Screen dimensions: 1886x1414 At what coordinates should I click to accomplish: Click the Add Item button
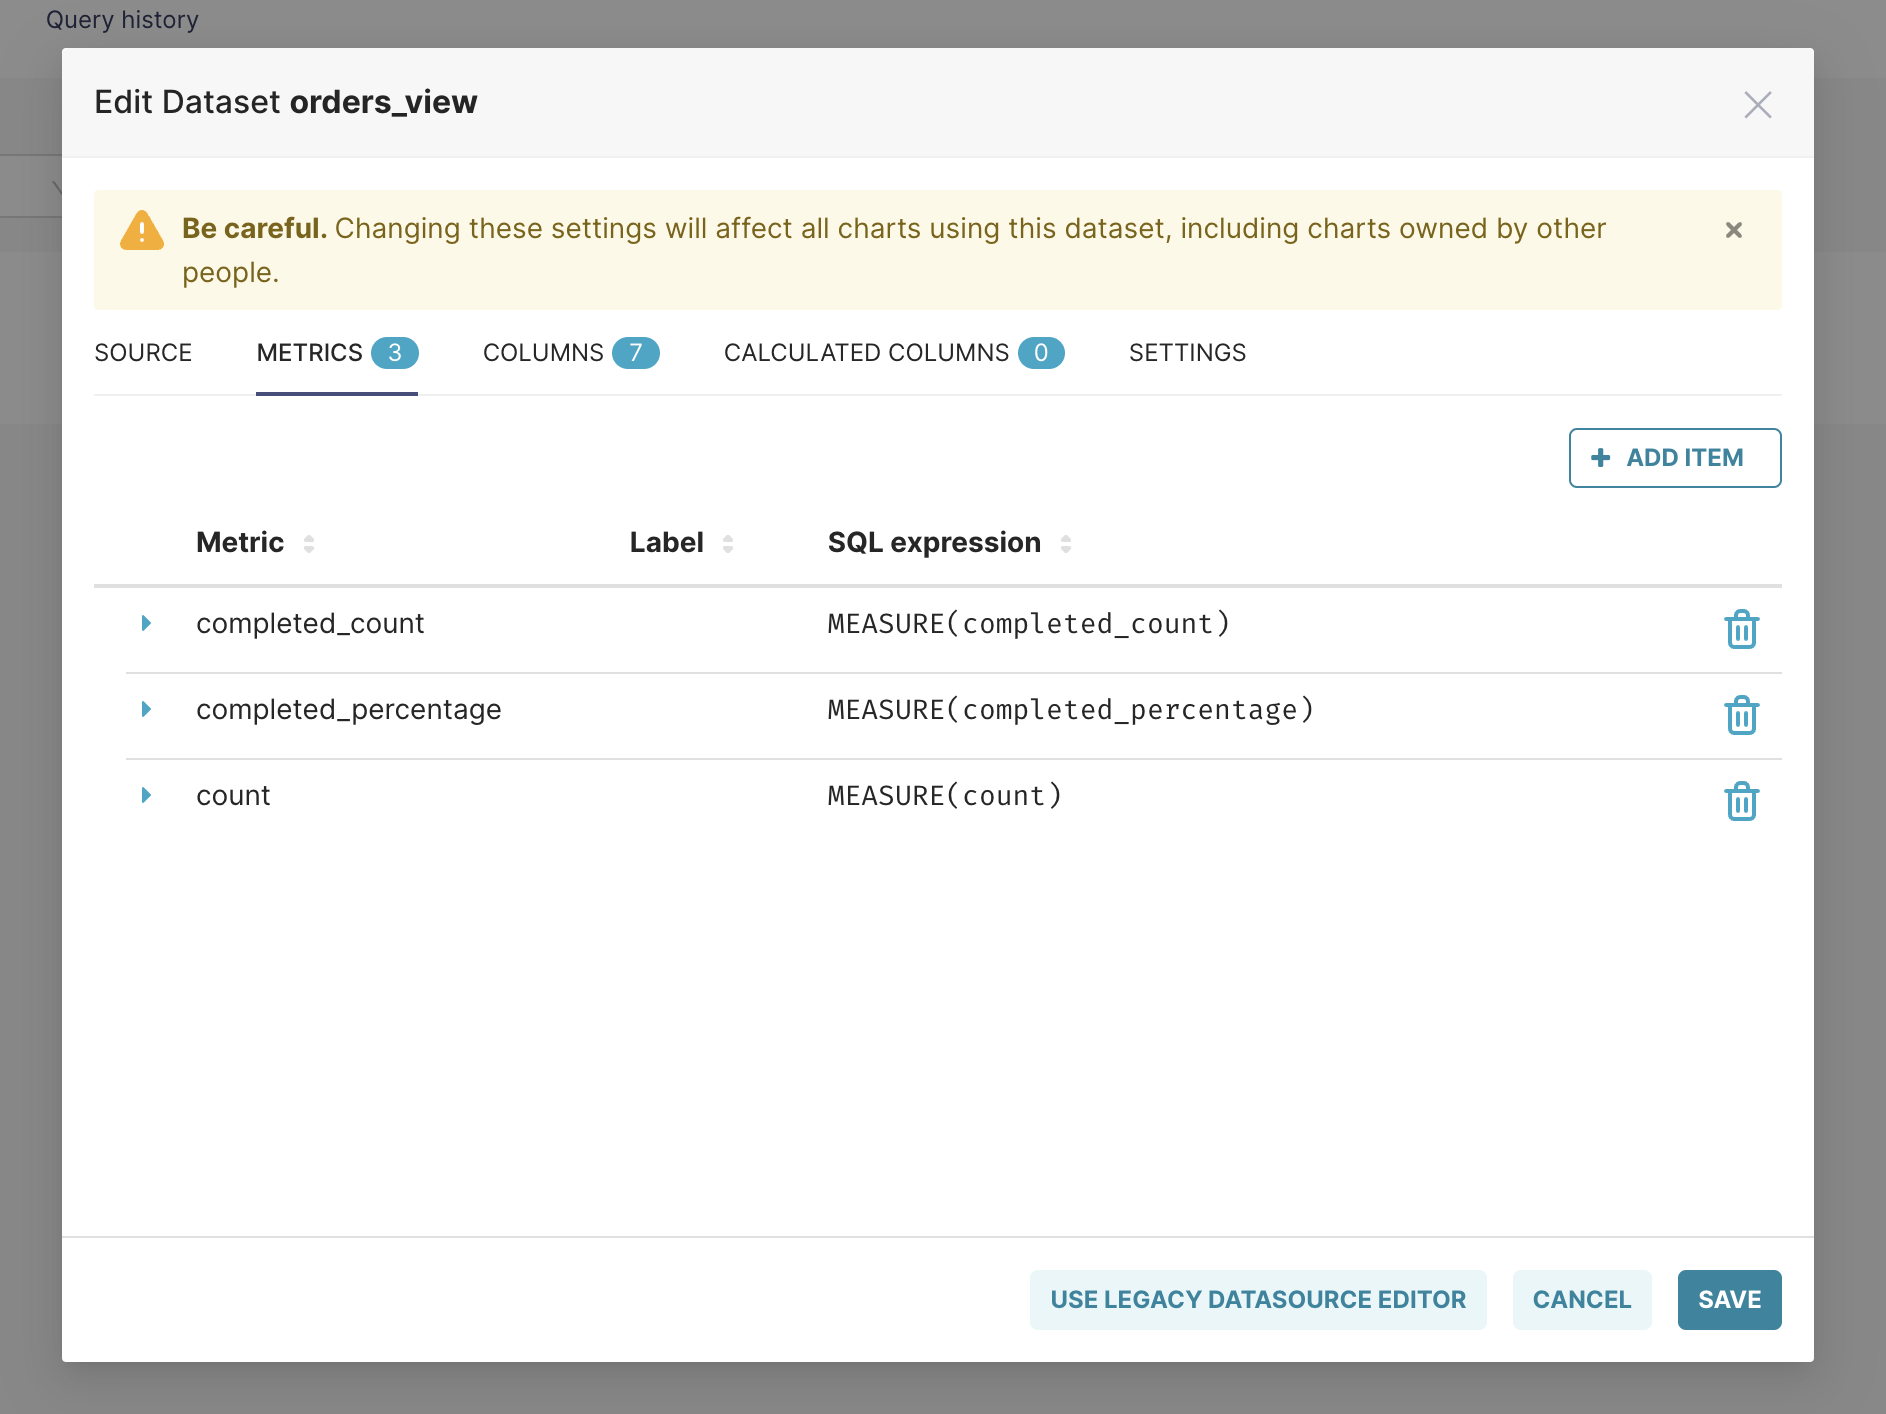1674,458
